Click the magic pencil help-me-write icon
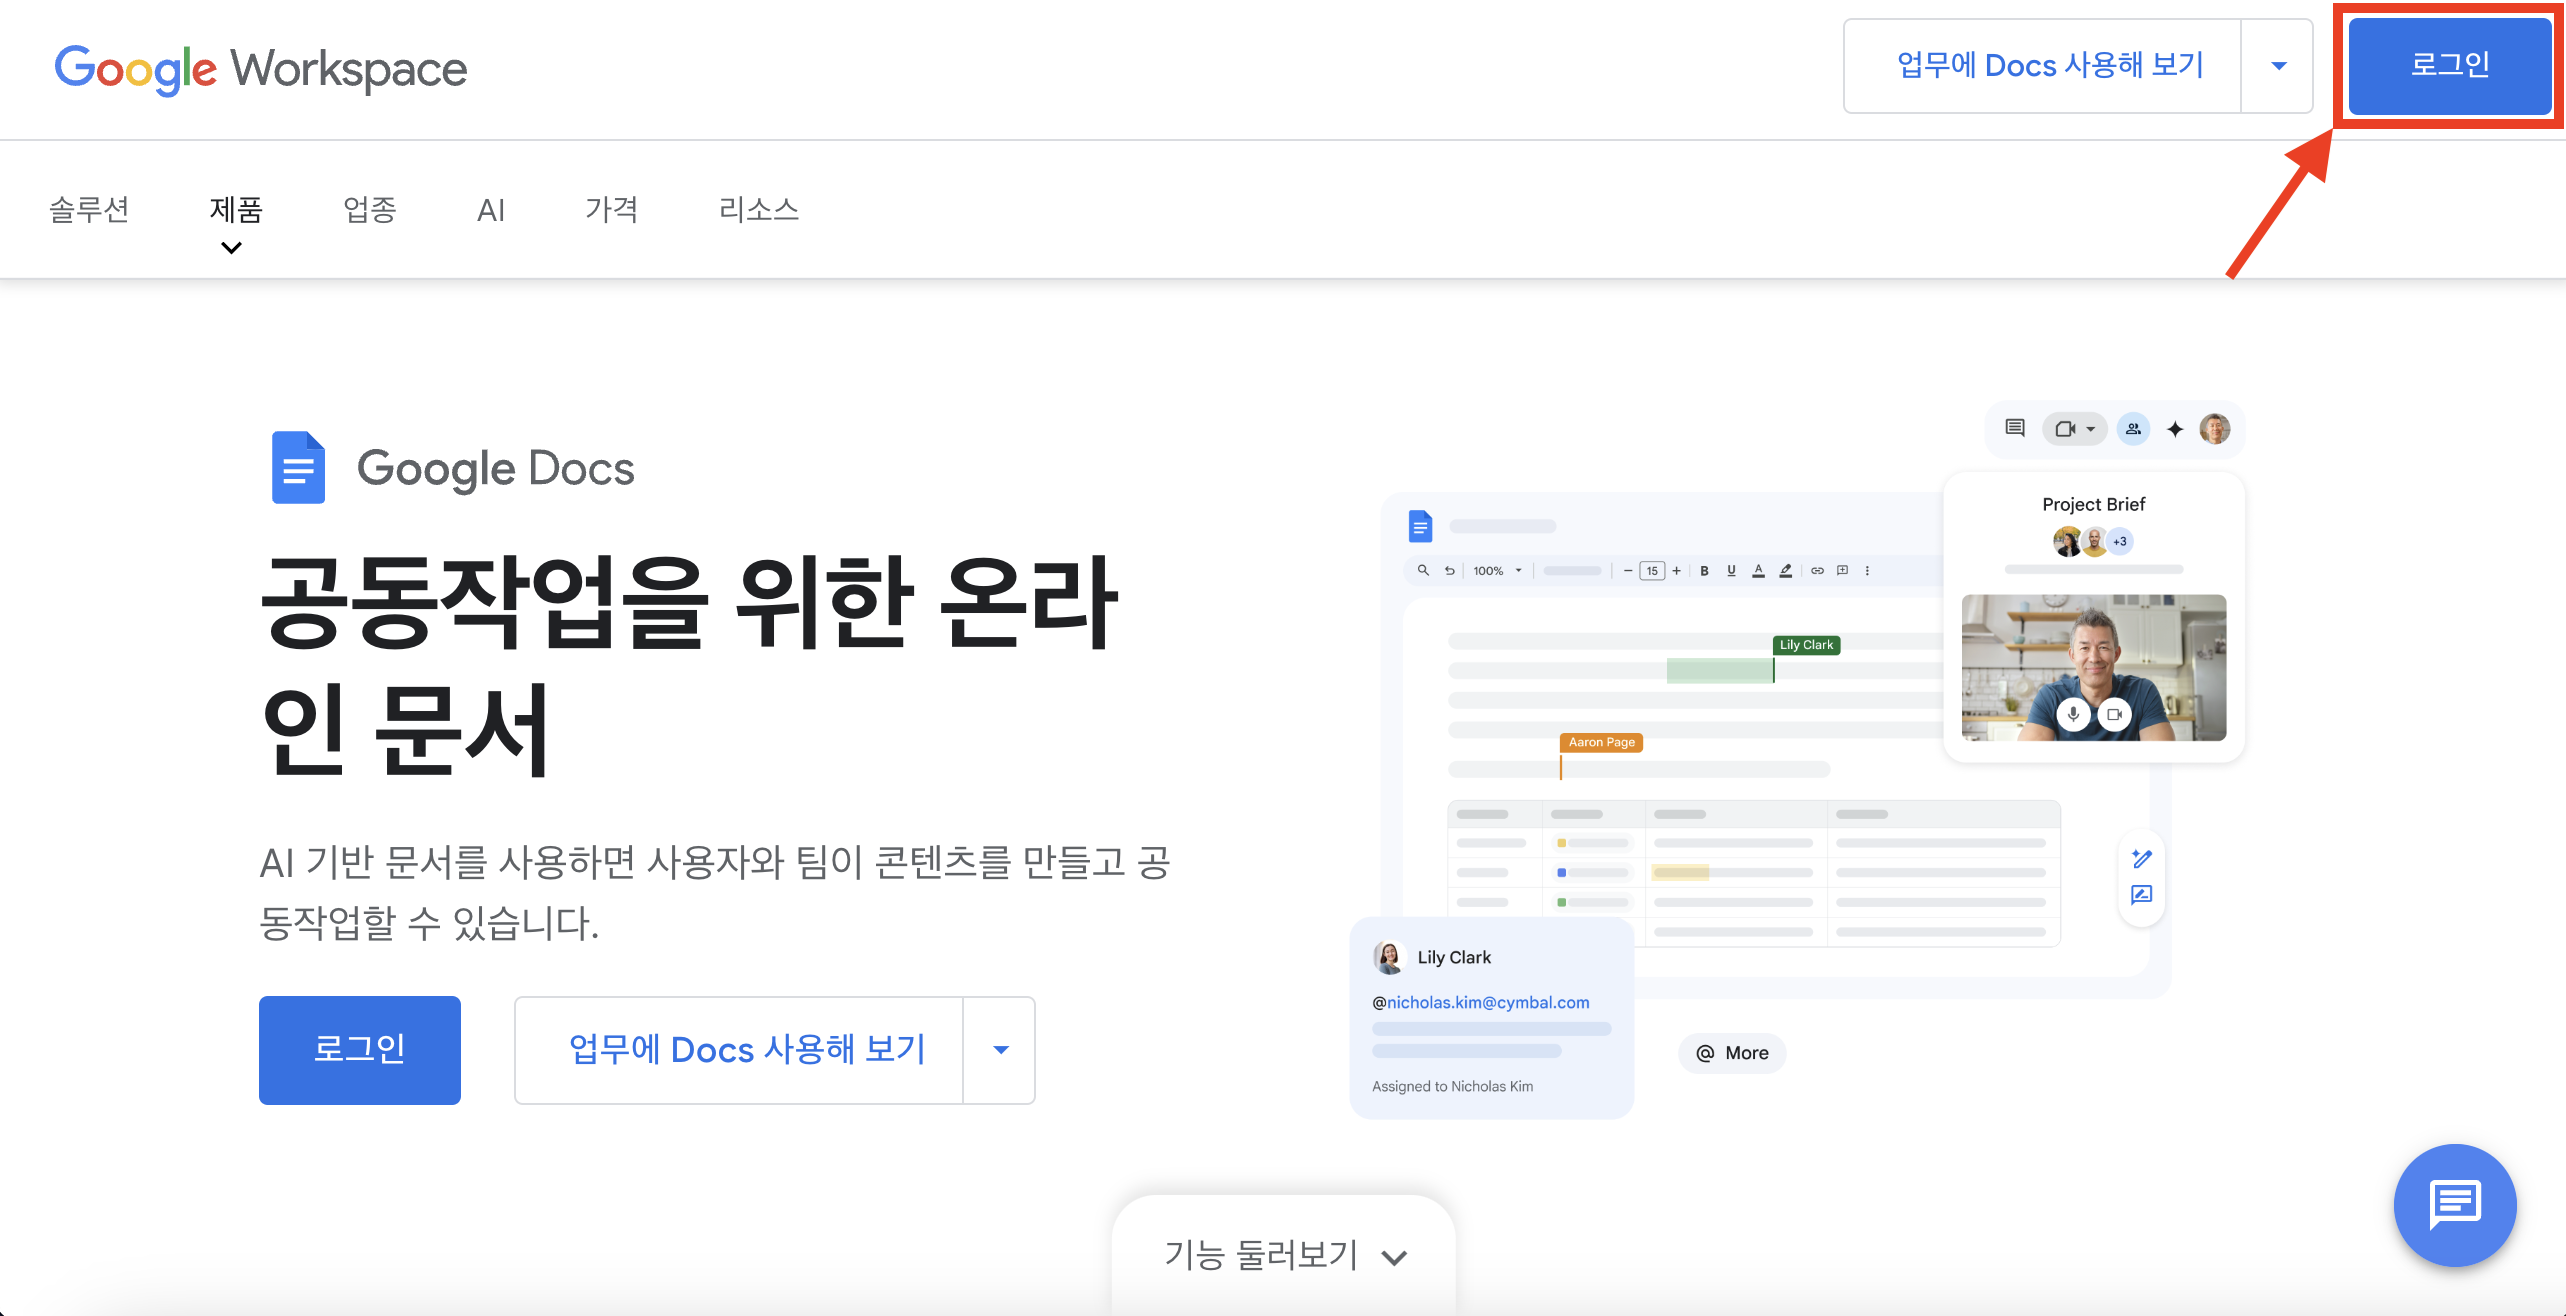 (2141, 858)
